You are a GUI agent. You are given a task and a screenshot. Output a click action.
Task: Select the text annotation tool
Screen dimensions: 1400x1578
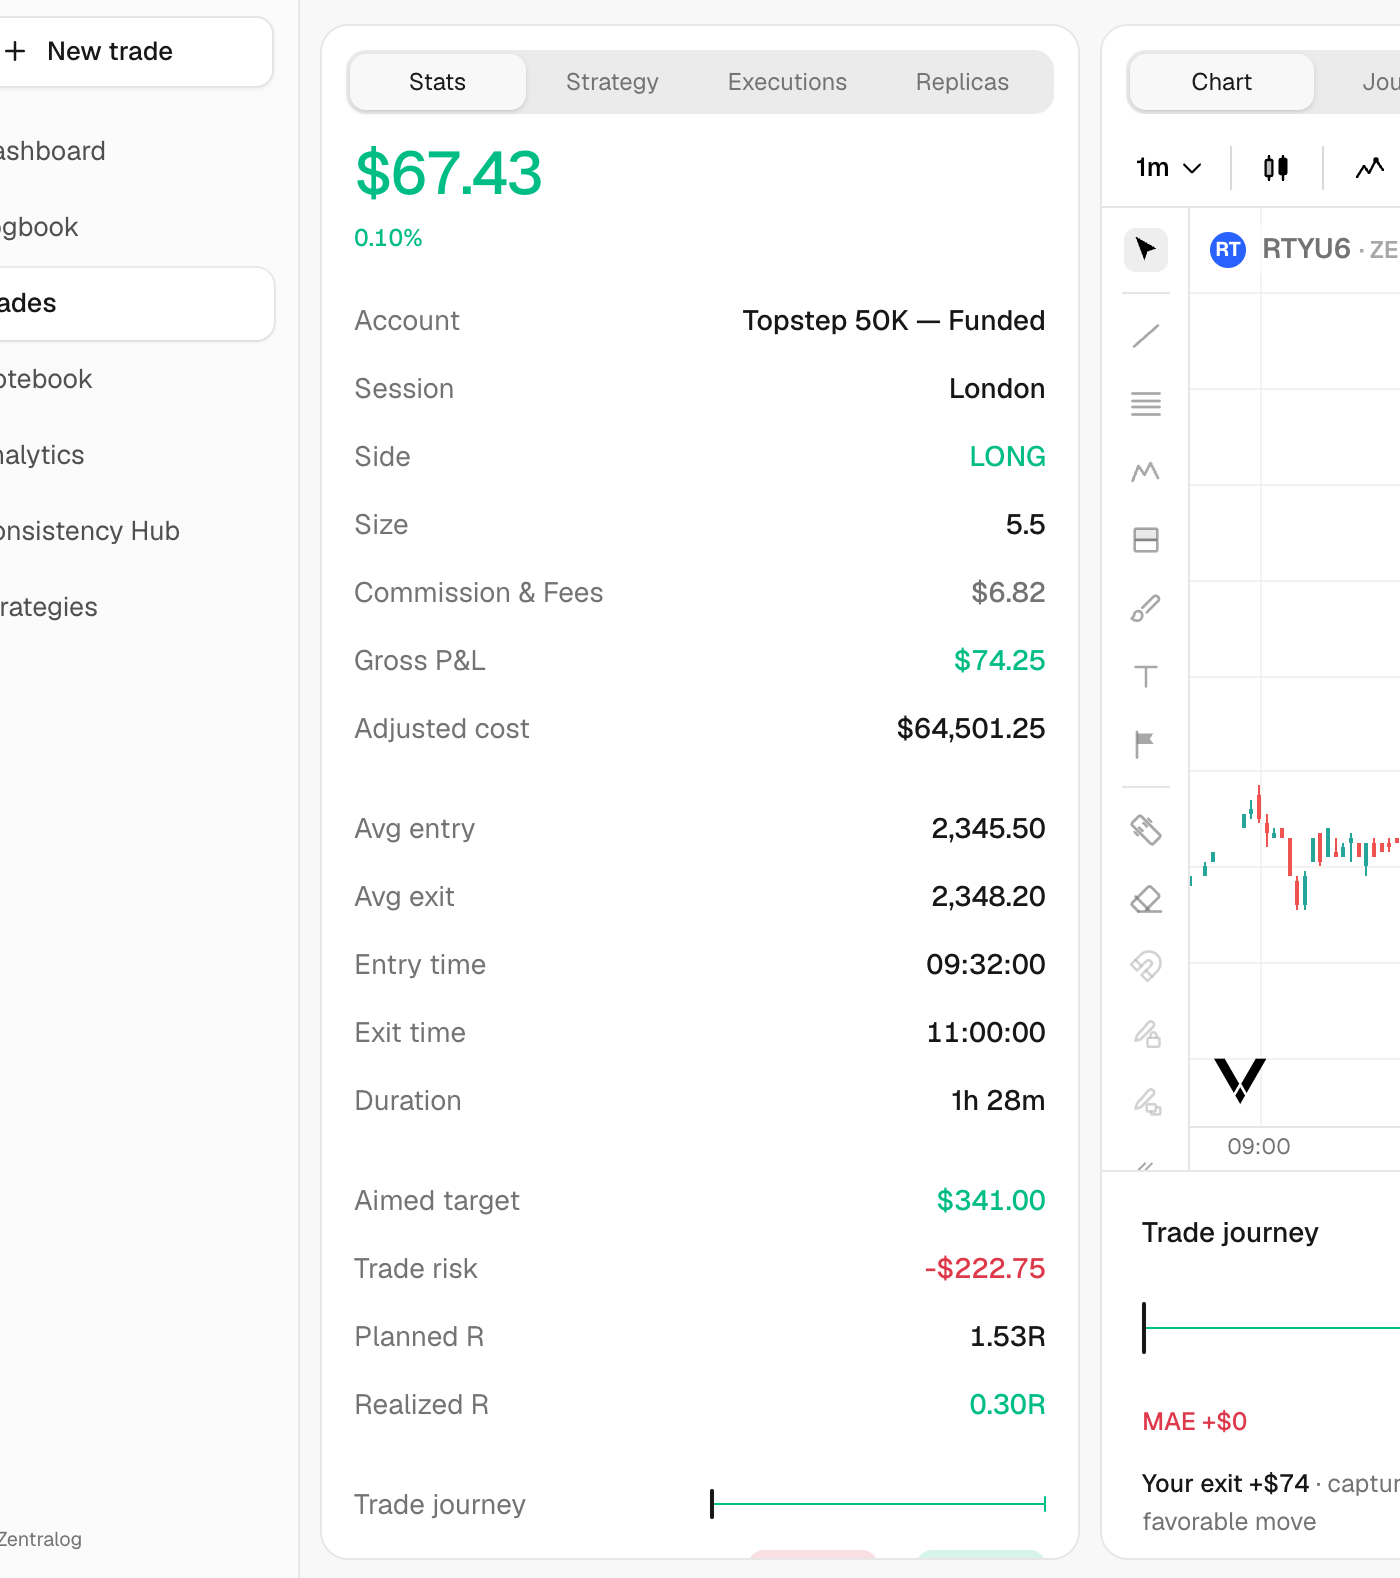click(x=1146, y=676)
